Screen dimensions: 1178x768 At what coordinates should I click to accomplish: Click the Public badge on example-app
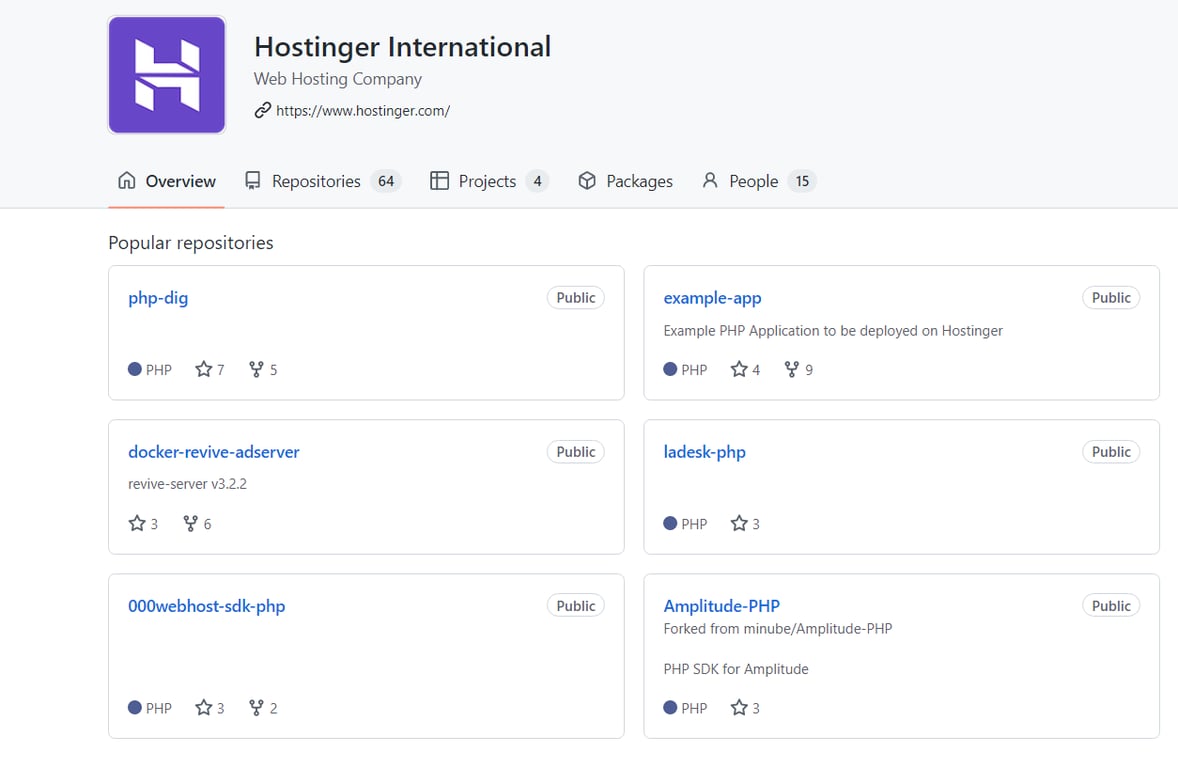[x=1110, y=297]
